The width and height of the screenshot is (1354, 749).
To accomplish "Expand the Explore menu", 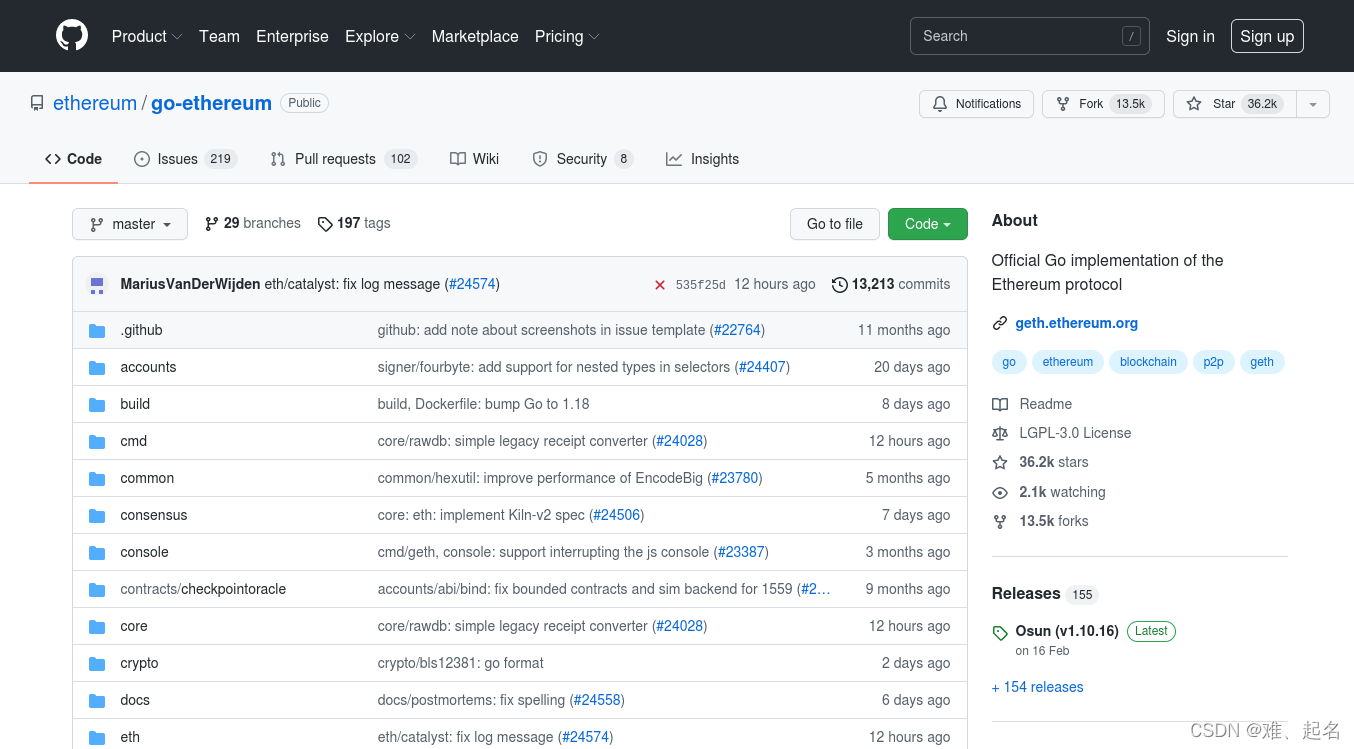I will (x=380, y=36).
